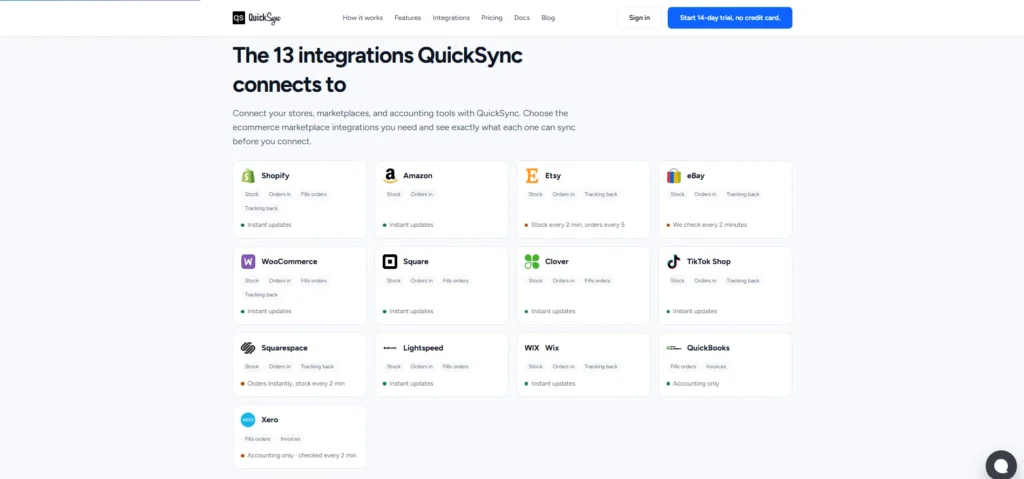Open the QuickBooks integration title
This screenshot has height=479, width=1024.
pos(708,348)
